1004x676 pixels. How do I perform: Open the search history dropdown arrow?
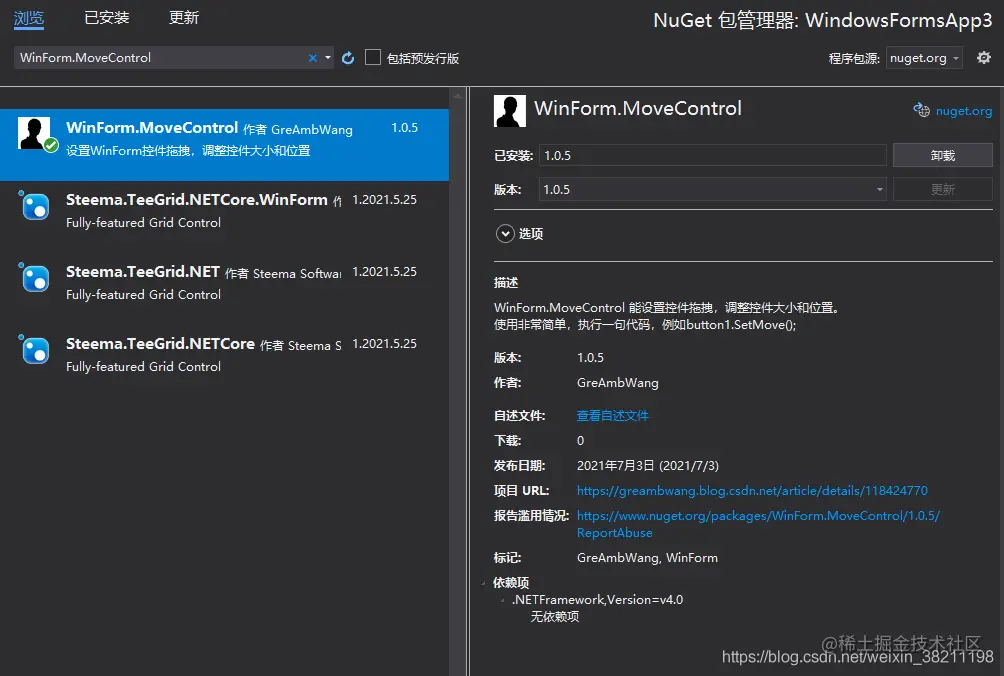(328, 58)
